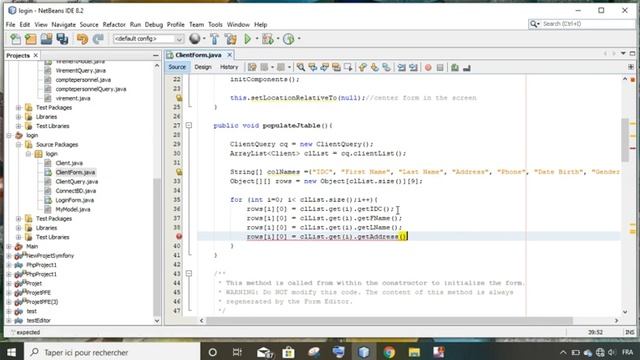640x360 pixels.
Task: Collapse the login project node
Action: [x=9, y=135]
